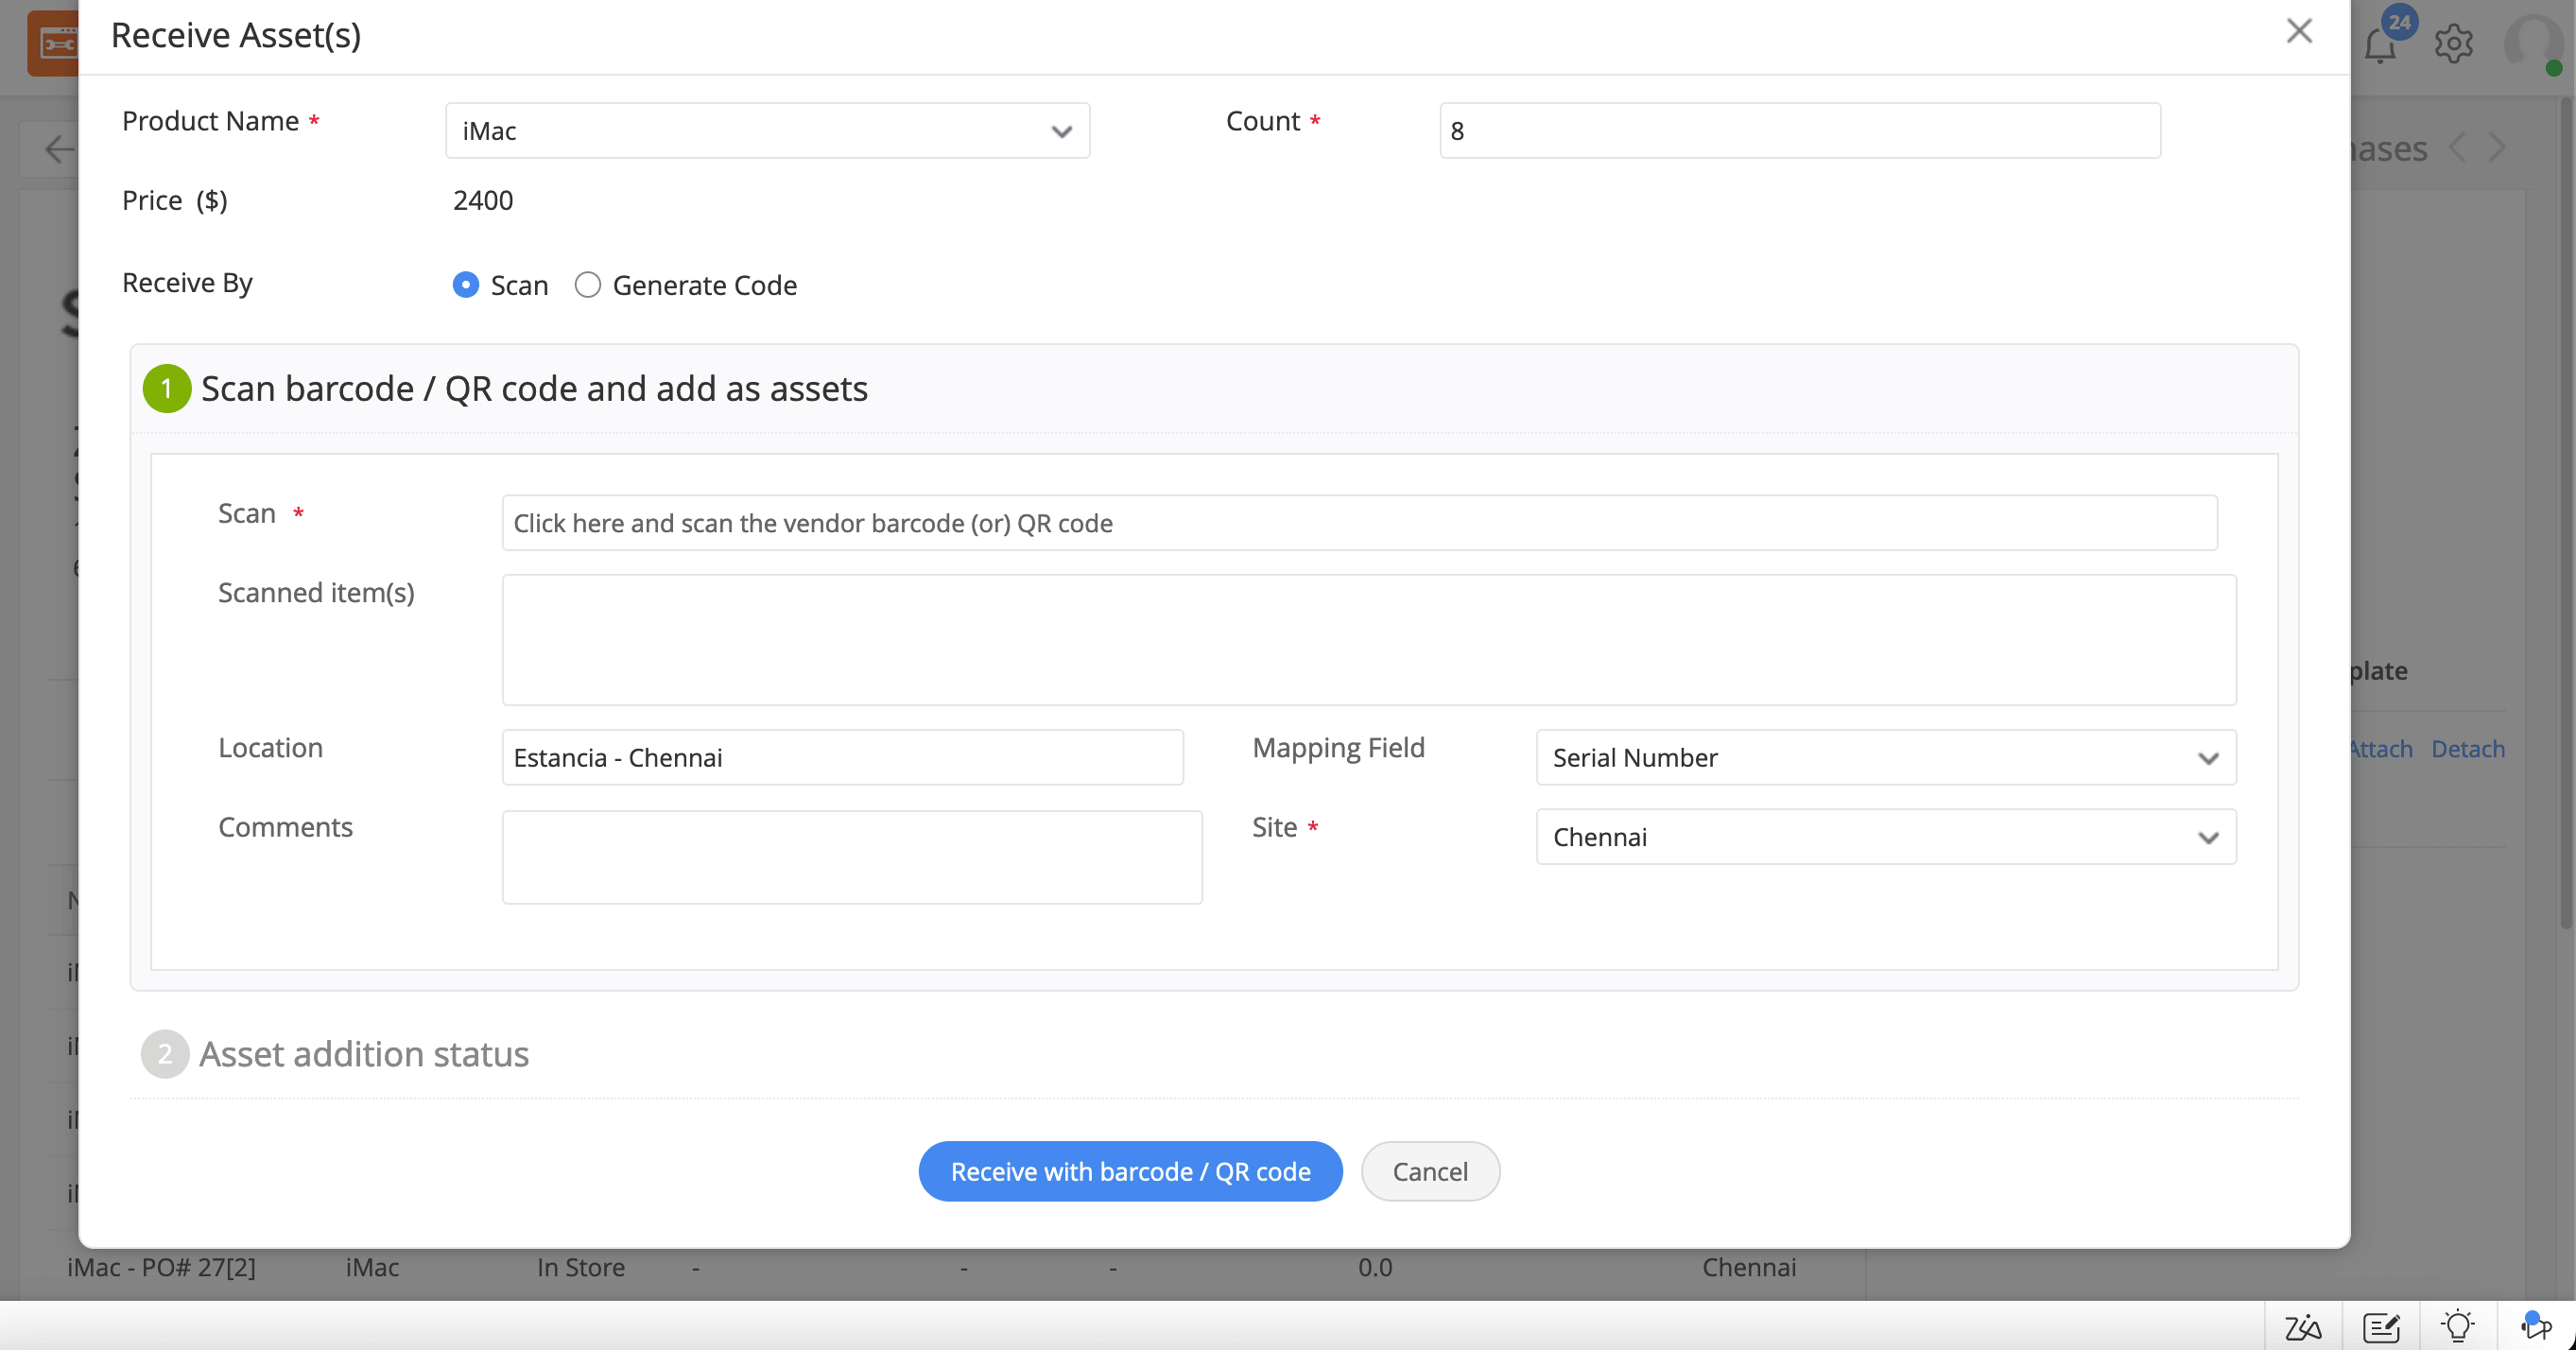Open the chat bubbles icon
Screen dimensions: 2576x1350
pos(2535,1326)
